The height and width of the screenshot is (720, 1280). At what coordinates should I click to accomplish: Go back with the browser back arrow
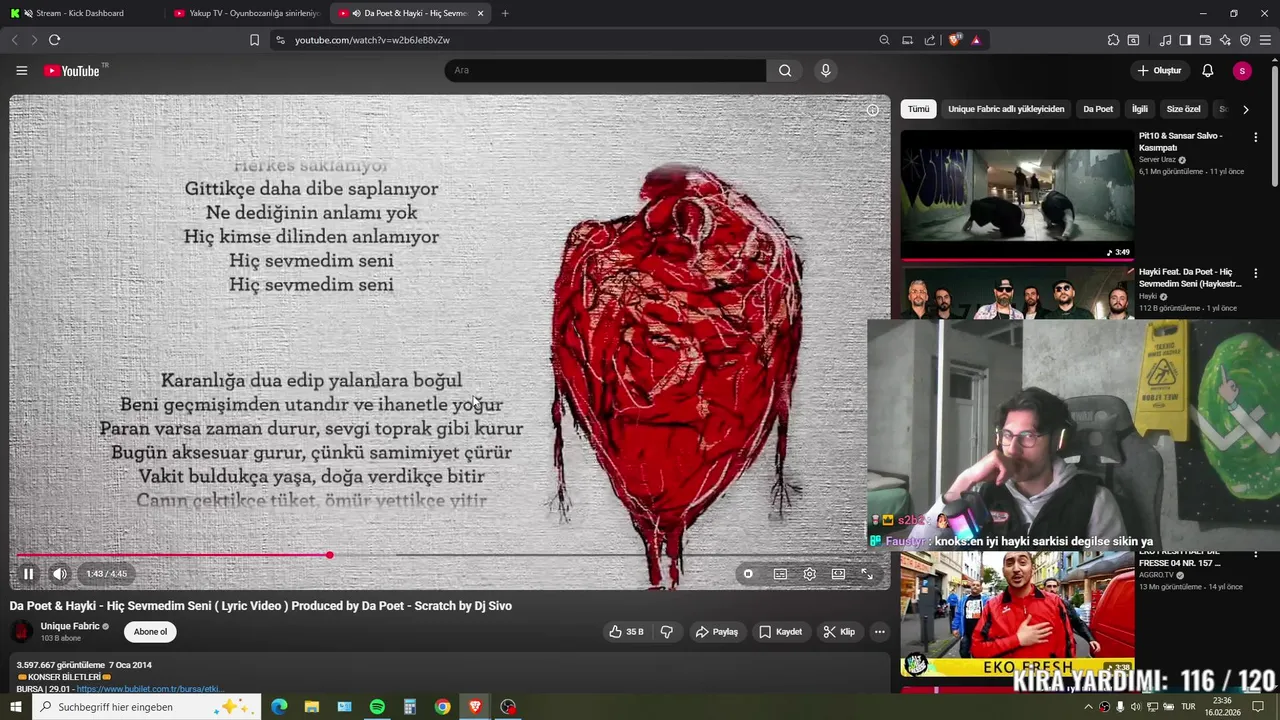click(x=14, y=40)
